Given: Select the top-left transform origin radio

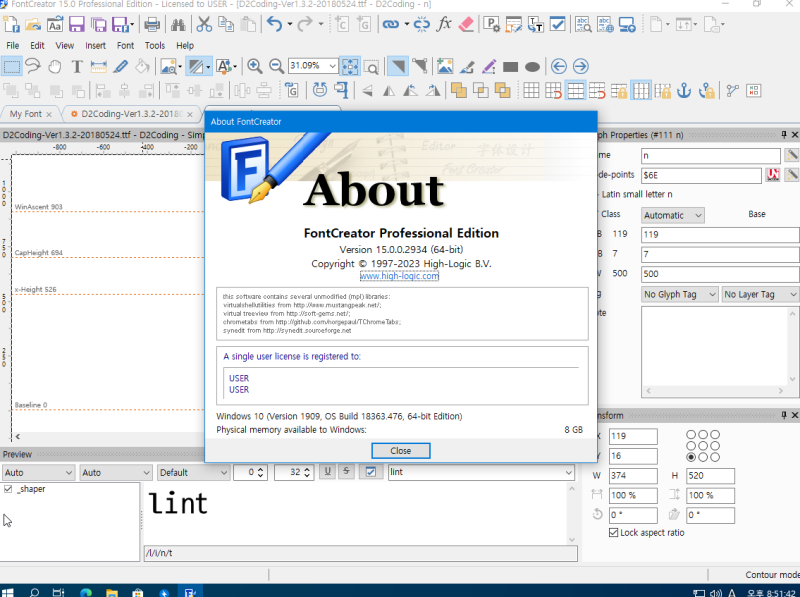Looking at the screenshot, I should click(x=691, y=435).
